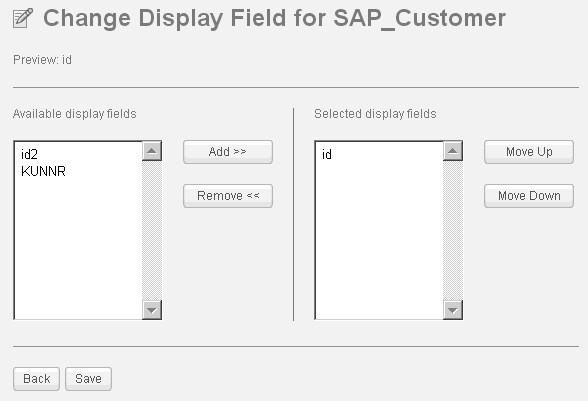The image size is (588, 401).
Task: Click Available fields list scroll-down arrow
Action: tap(152, 310)
